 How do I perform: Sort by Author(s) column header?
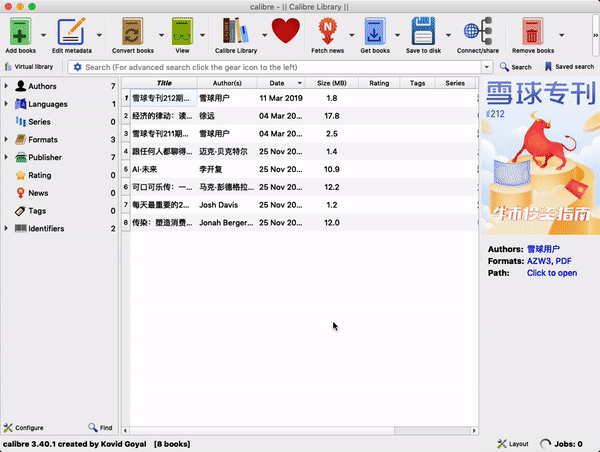click(227, 83)
